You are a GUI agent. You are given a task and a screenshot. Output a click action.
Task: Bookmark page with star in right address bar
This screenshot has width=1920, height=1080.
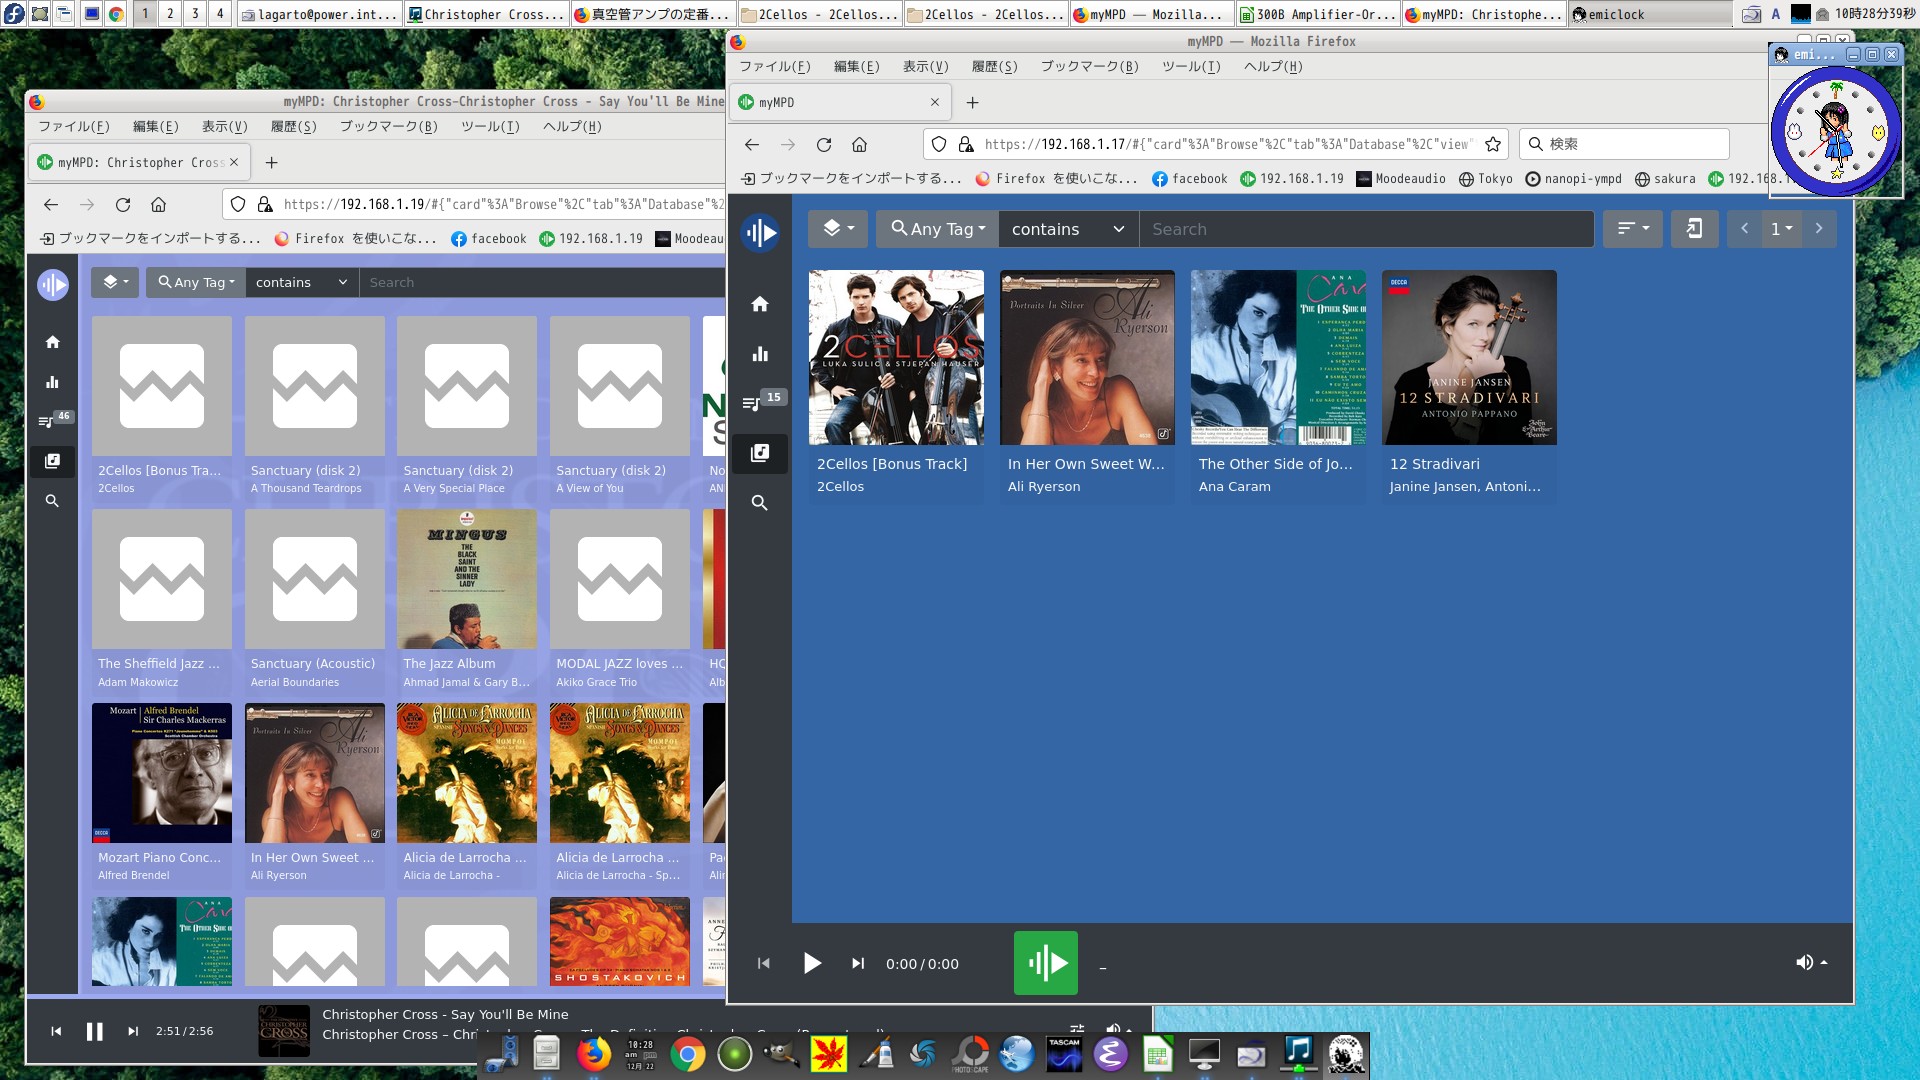tap(1493, 144)
